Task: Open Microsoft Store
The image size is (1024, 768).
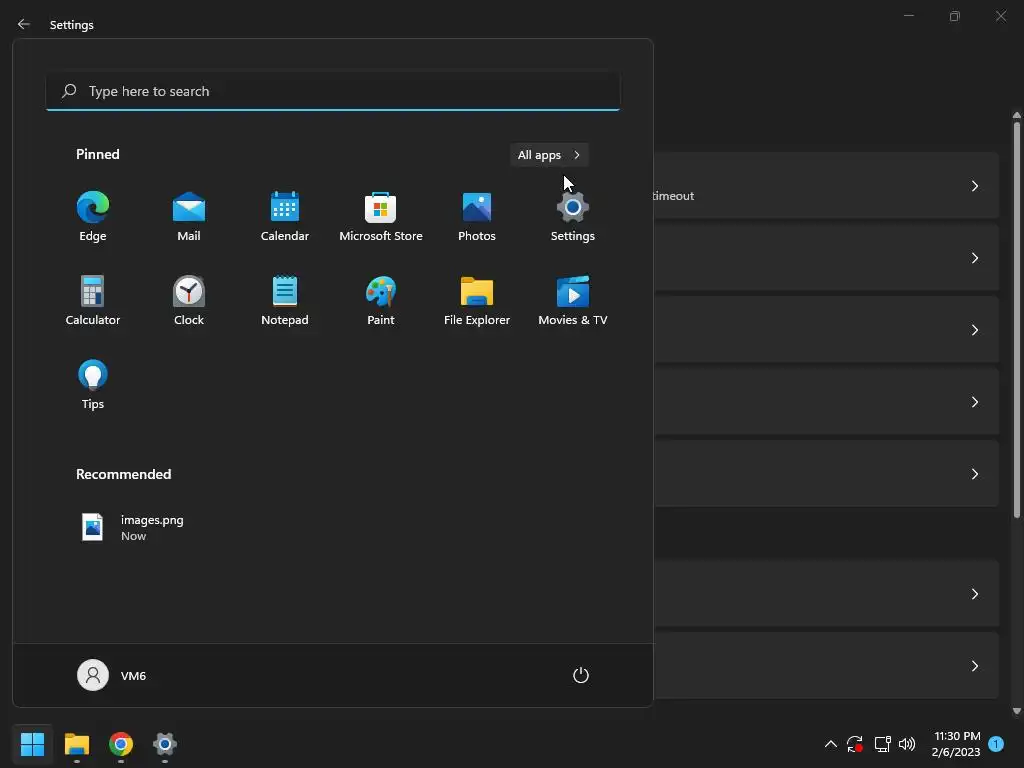Action: 381,217
